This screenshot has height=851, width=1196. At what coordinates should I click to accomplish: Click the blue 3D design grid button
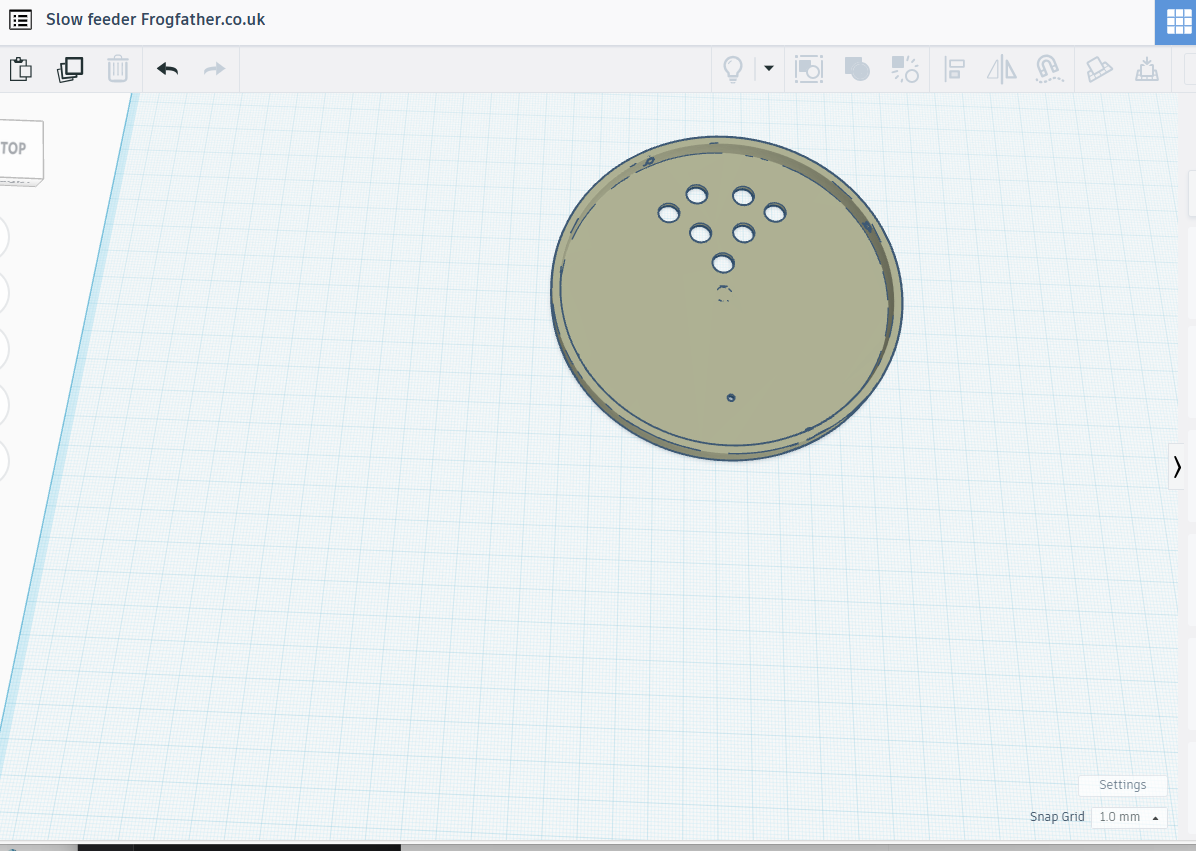click(1176, 22)
